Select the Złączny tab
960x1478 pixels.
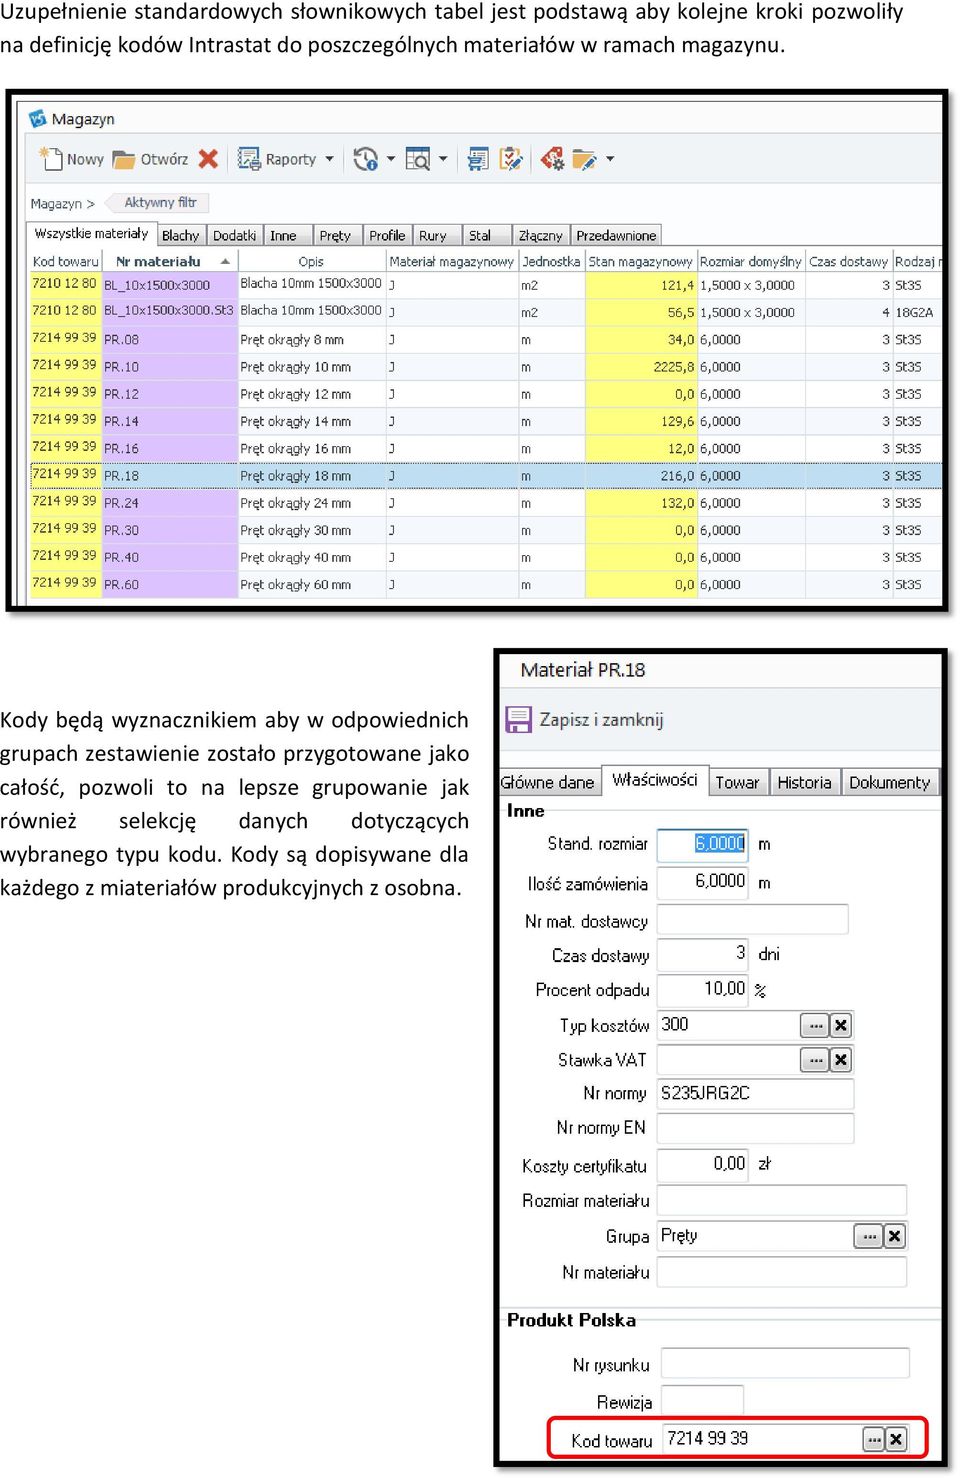541,236
